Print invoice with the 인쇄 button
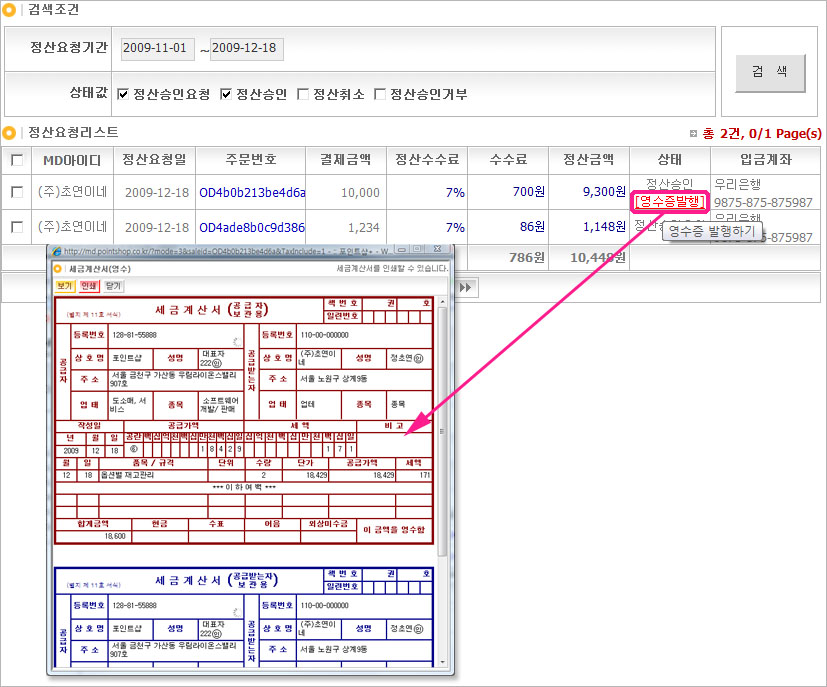This screenshot has height=687, width=827. [x=90, y=285]
